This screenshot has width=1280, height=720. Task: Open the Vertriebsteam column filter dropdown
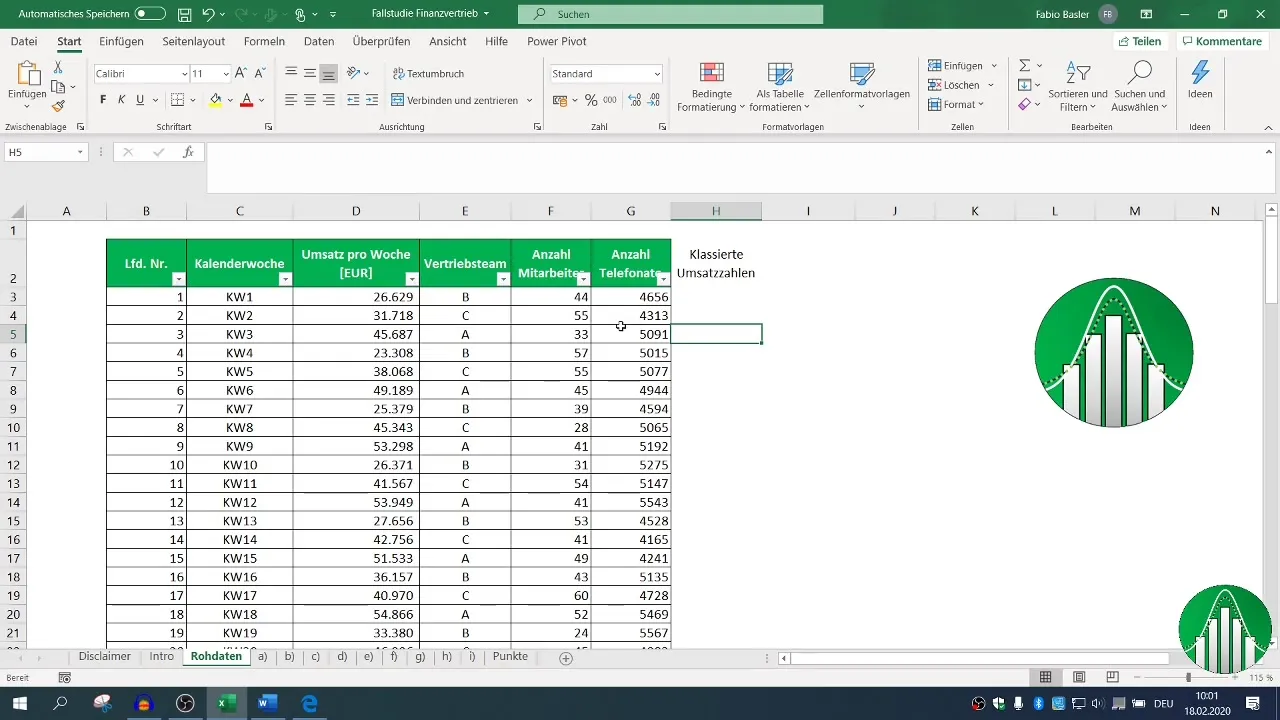(x=502, y=279)
